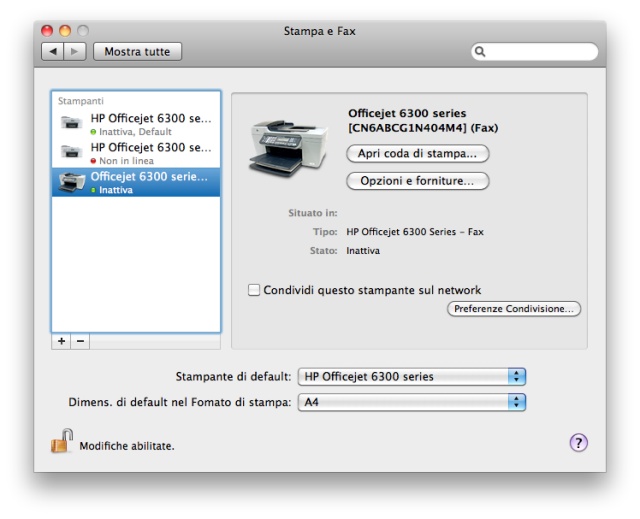Screen dimensions: 640x519
Task: Open Opzioni e forniture
Action: point(418,181)
